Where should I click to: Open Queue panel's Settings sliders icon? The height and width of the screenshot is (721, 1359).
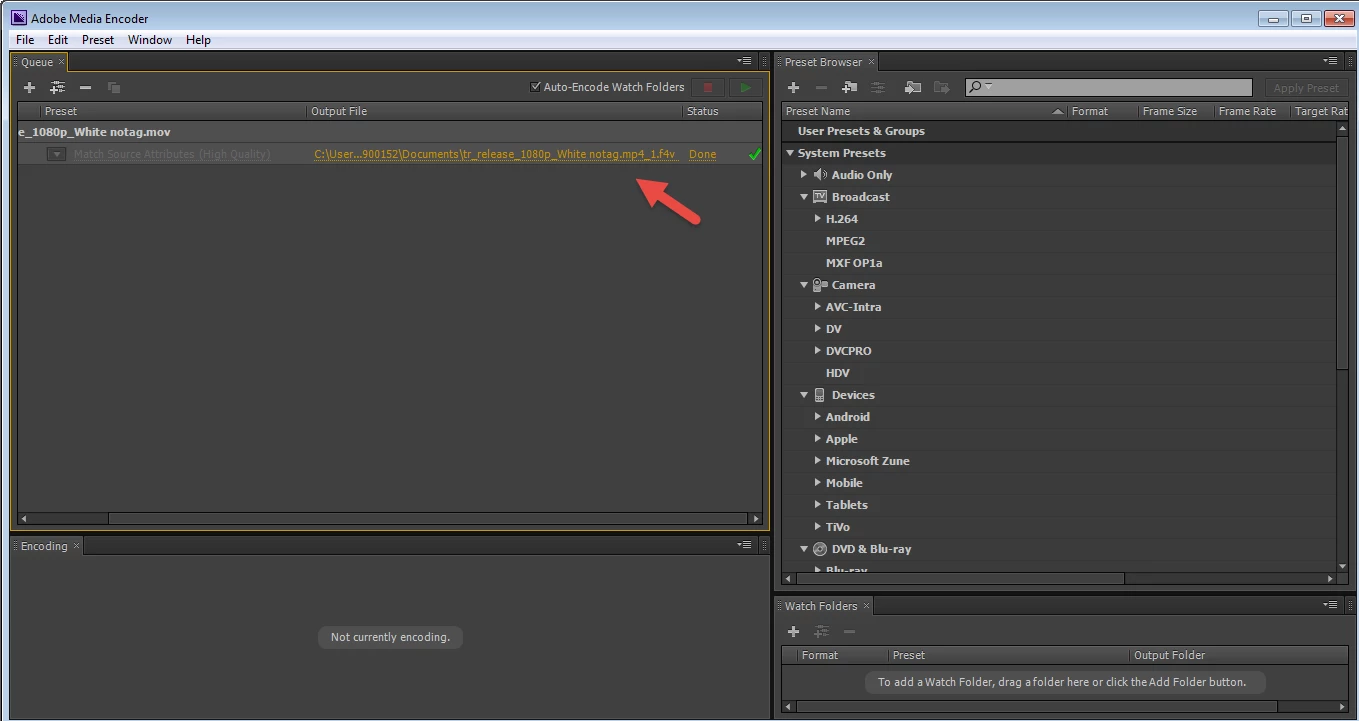[58, 88]
